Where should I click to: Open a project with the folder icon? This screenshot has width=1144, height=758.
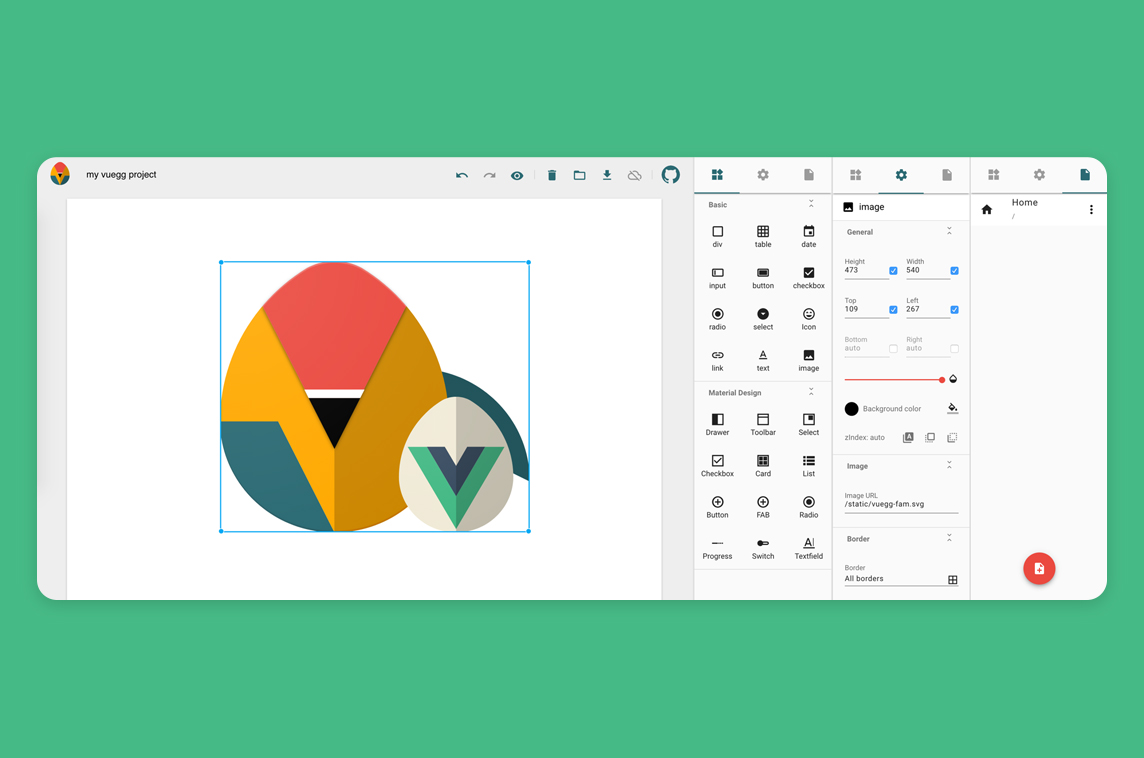click(579, 175)
